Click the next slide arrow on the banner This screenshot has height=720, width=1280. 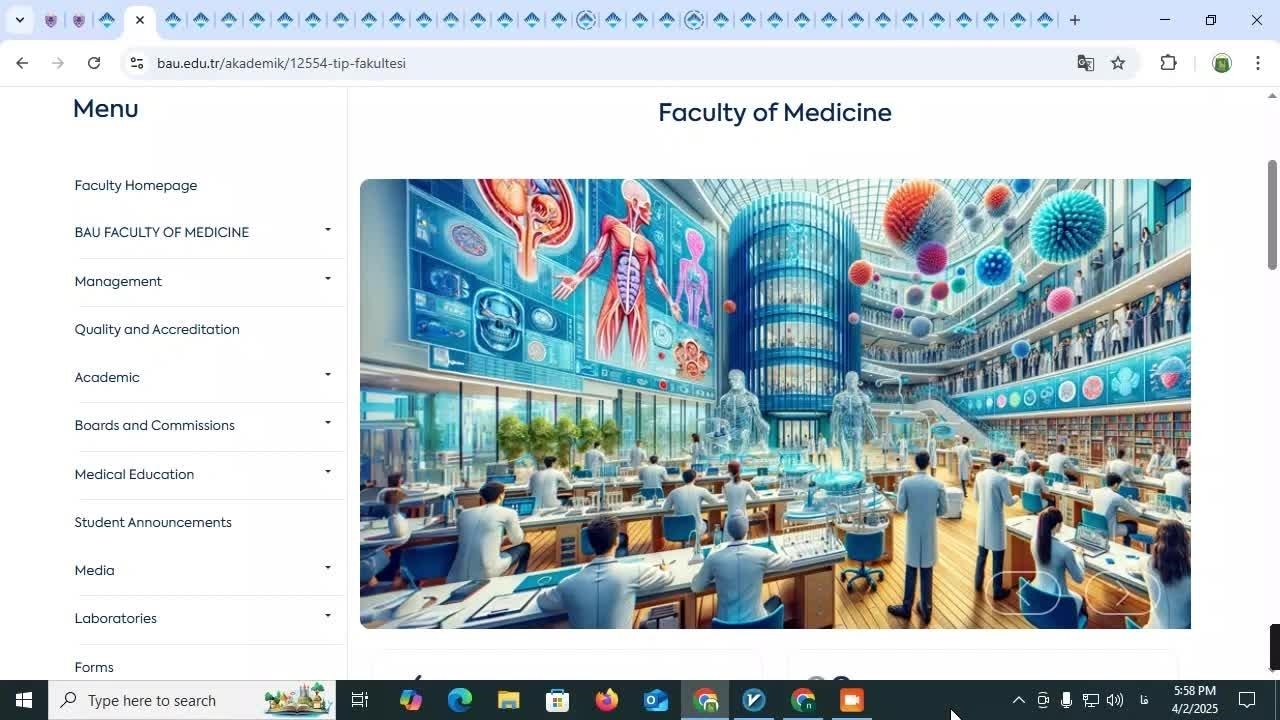point(1122,596)
